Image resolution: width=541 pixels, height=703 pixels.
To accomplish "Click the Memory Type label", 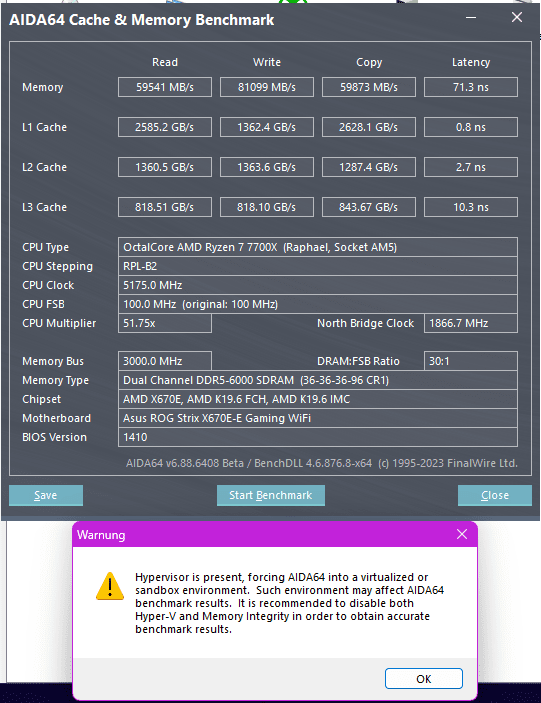I will pyautogui.click(x=56, y=380).
